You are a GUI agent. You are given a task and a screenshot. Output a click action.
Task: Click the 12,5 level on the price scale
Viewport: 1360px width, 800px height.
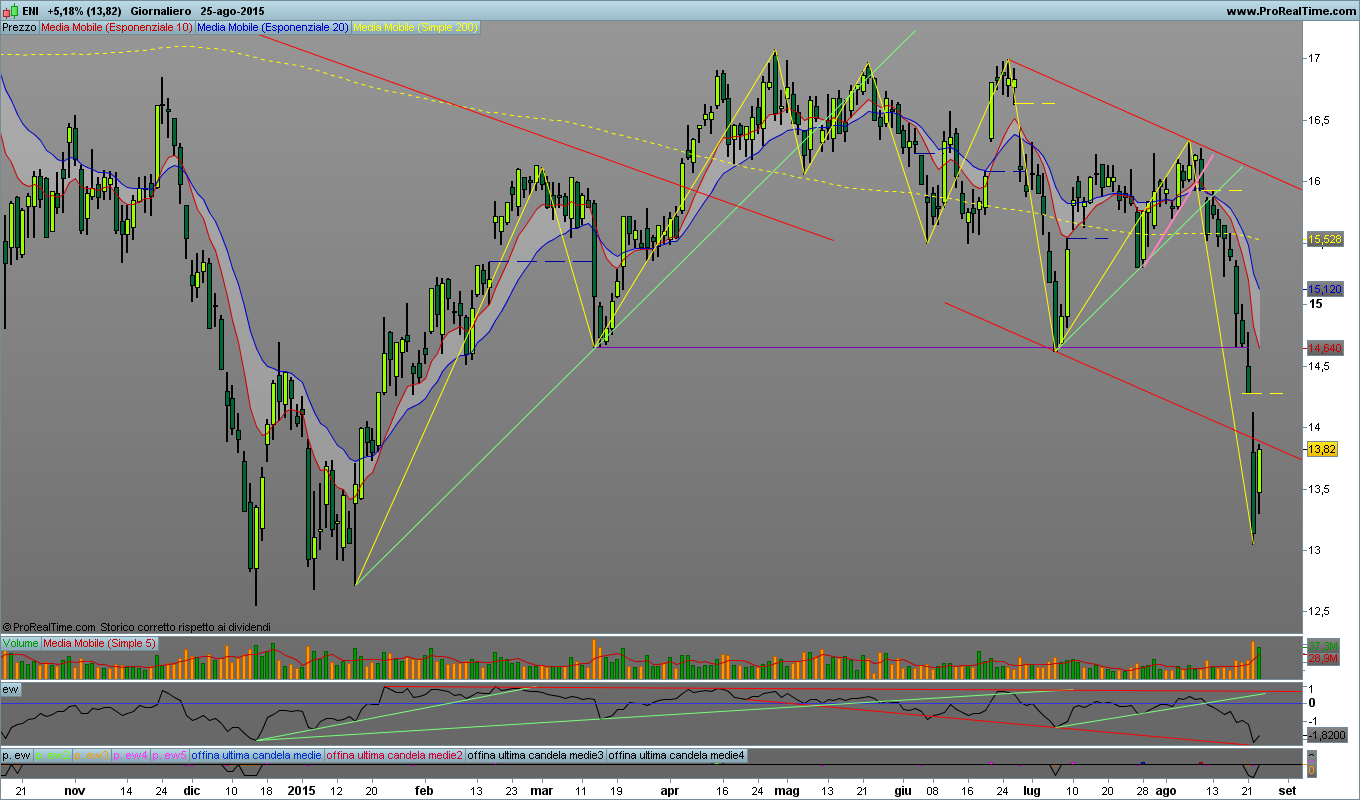(x=1321, y=612)
